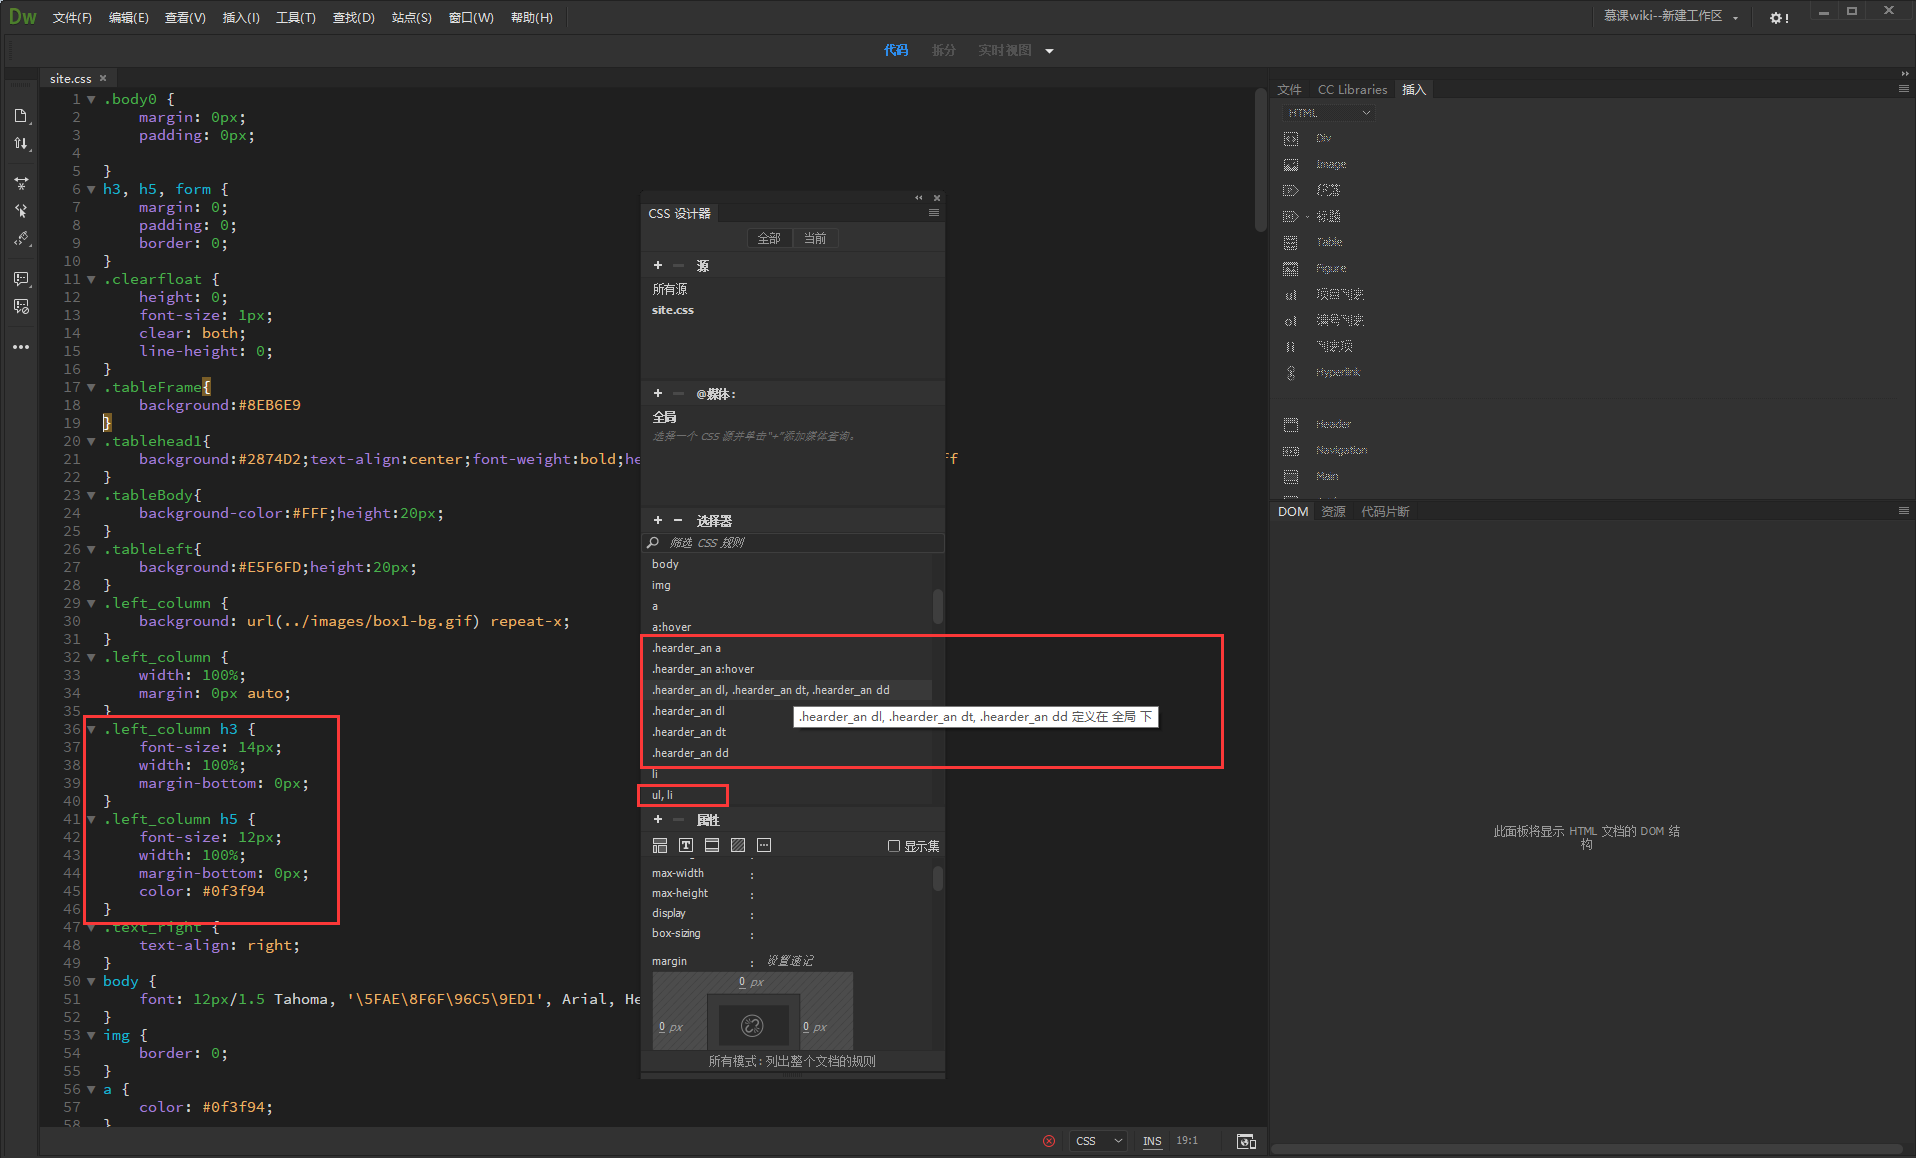Click the margin 设置速记 shorthand field
The image size is (1916, 1158).
790,961
